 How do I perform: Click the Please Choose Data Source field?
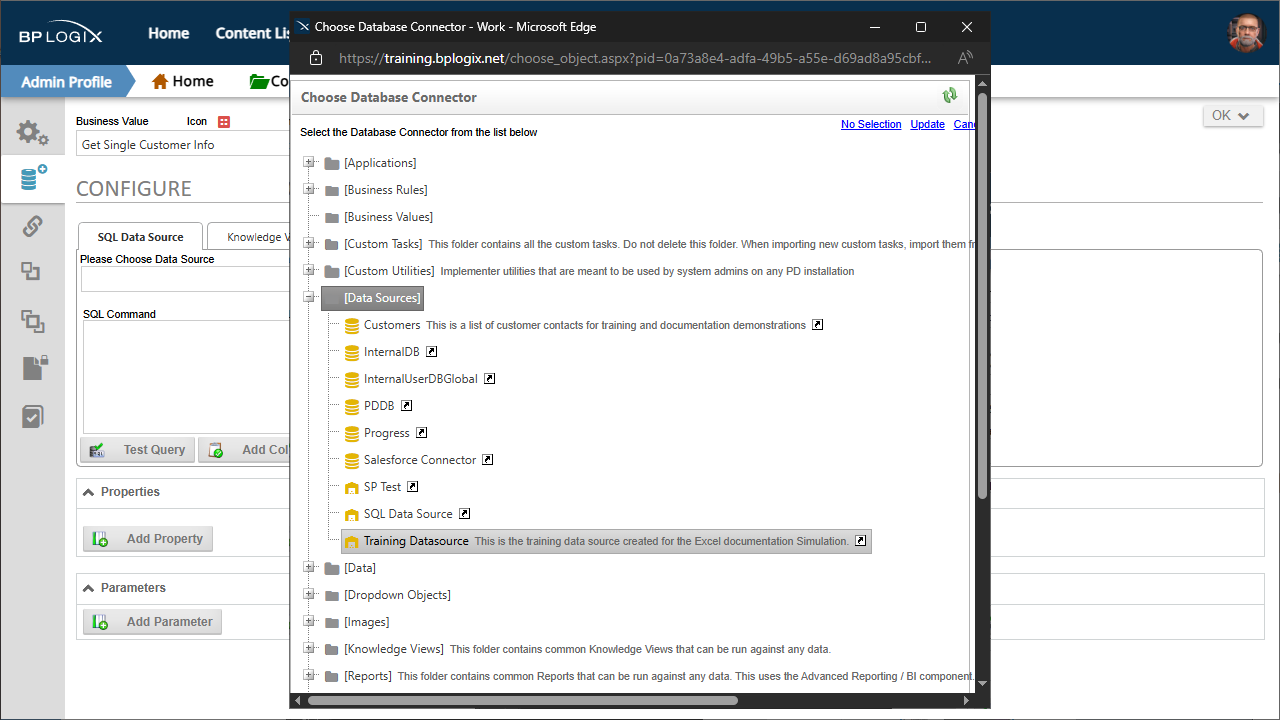tap(186, 279)
